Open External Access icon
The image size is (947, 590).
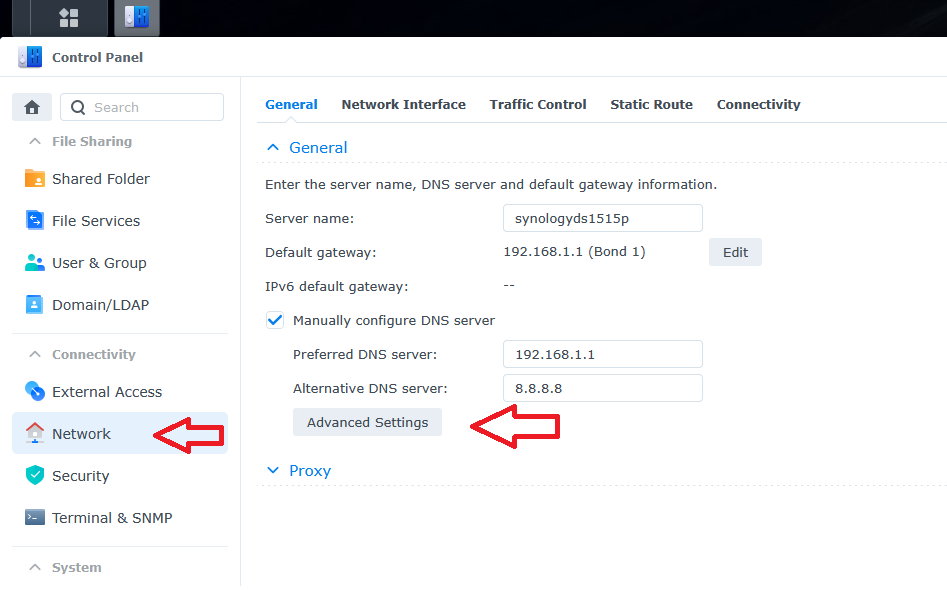(35, 392)
